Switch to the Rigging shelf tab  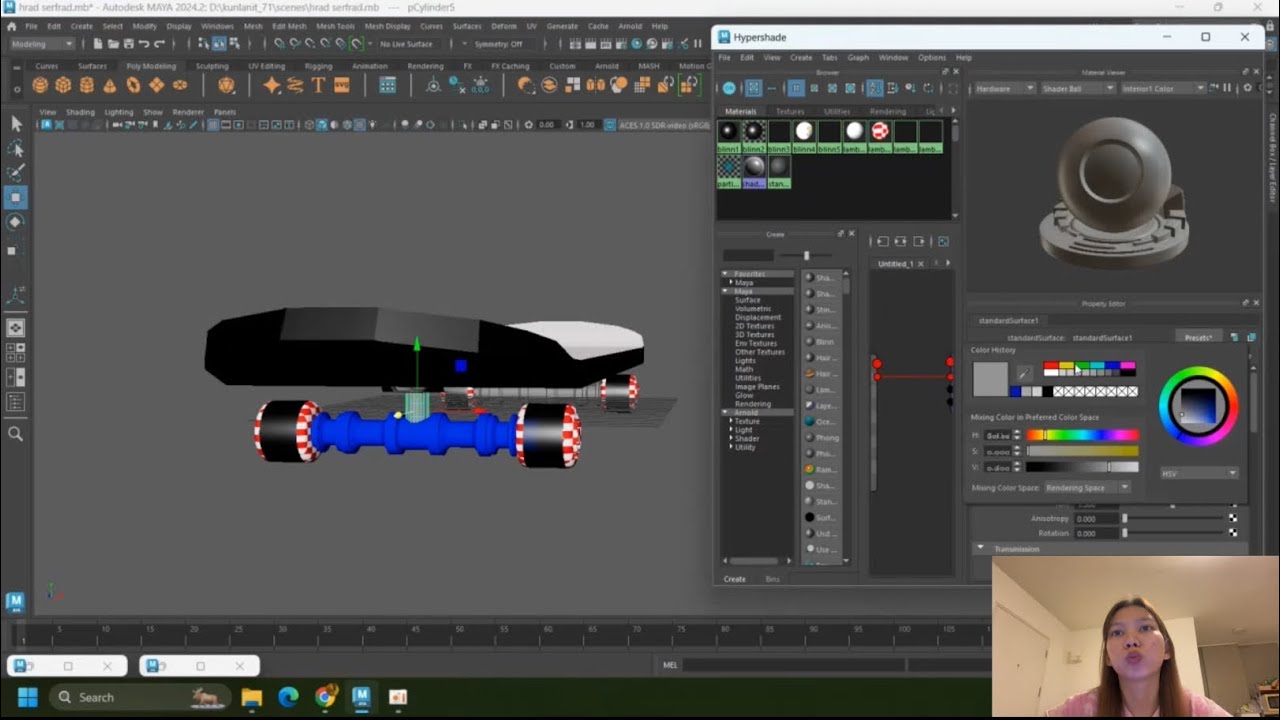click(318, 66)
